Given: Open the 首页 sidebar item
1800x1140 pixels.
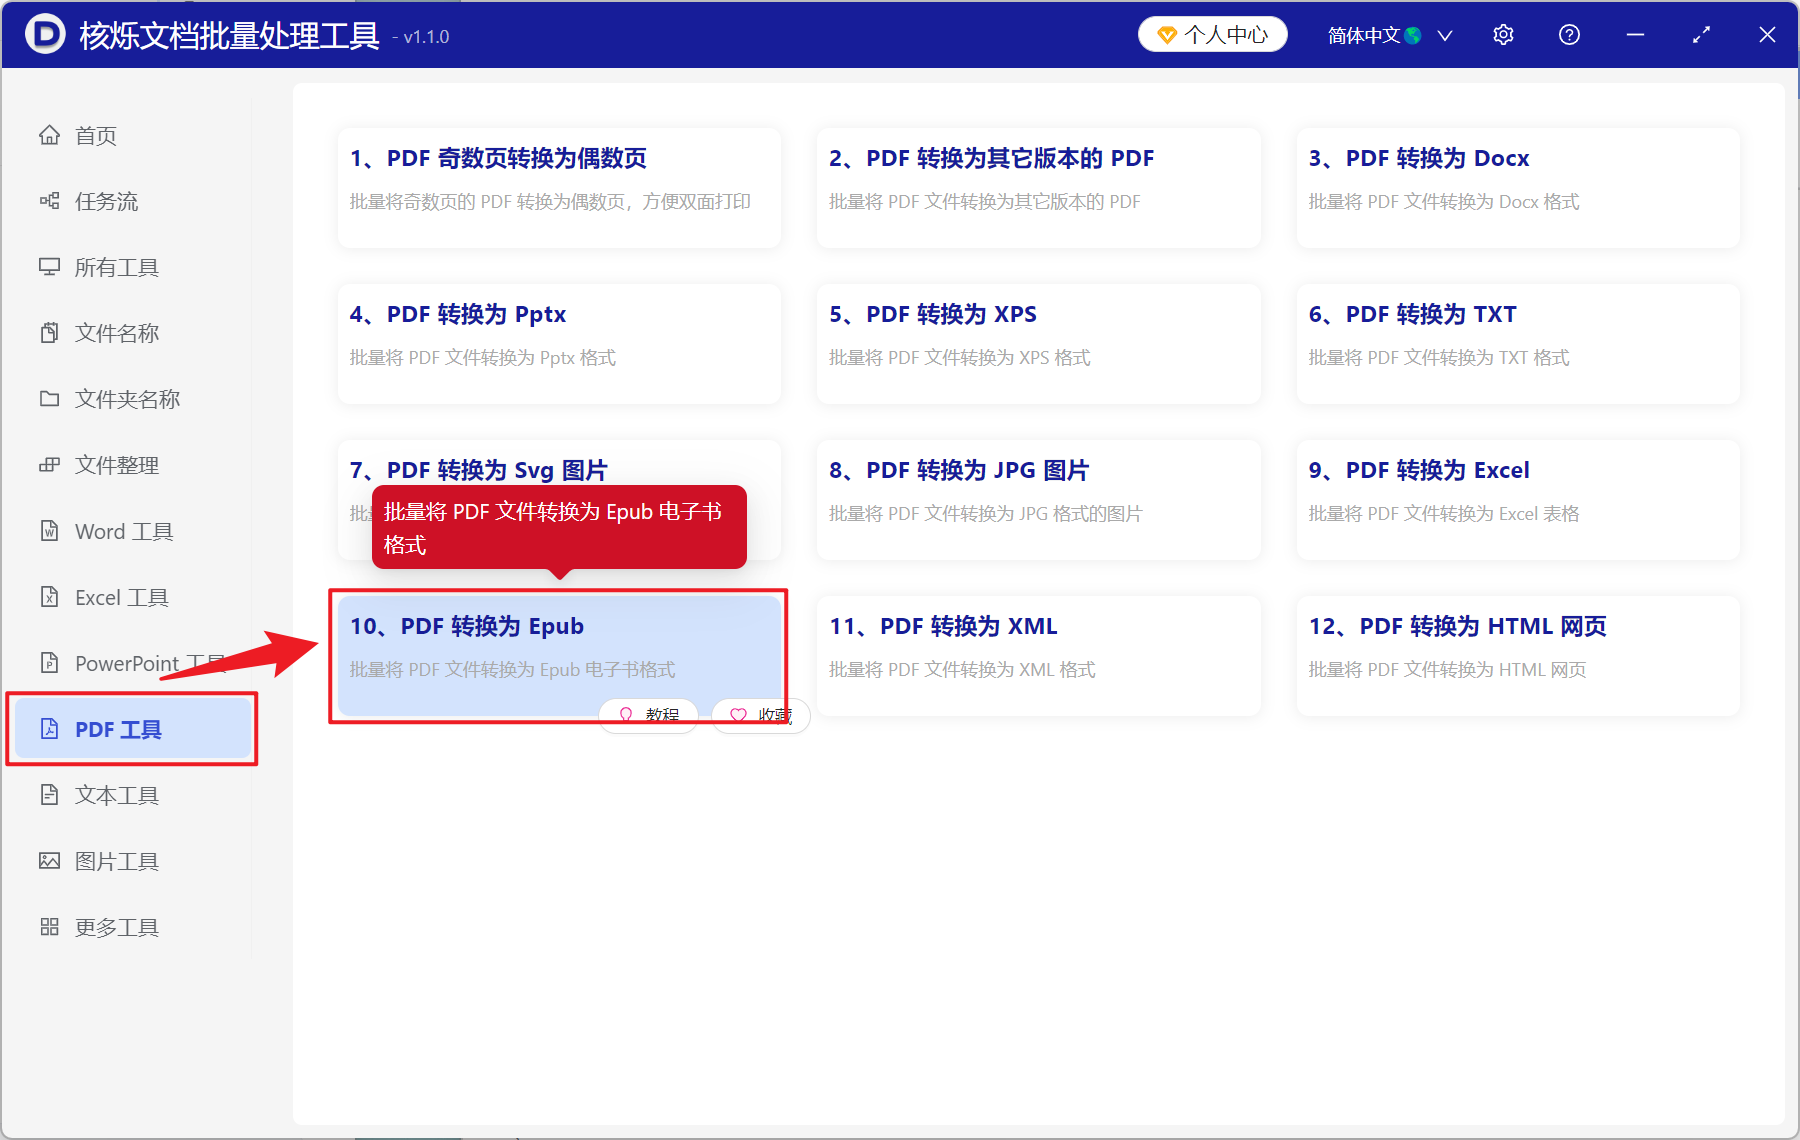Looking at the screenshot, I should pyautogui.click(x=131, y=135).
